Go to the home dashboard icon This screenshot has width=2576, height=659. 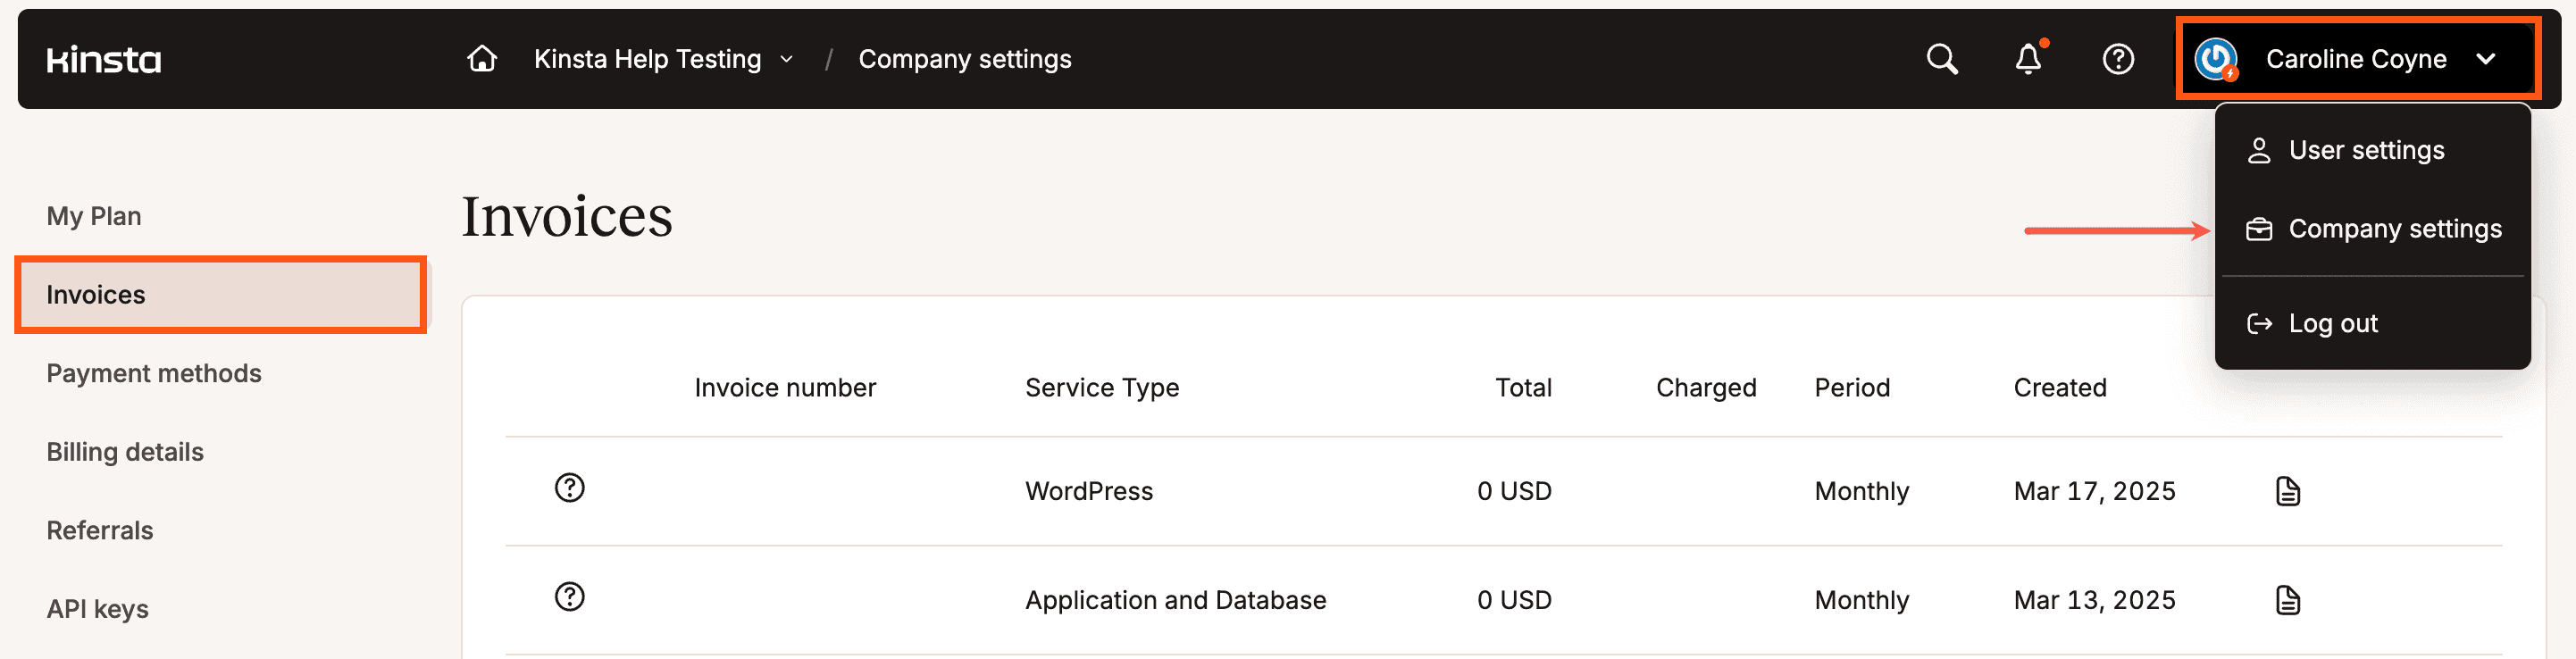(482, 59)
